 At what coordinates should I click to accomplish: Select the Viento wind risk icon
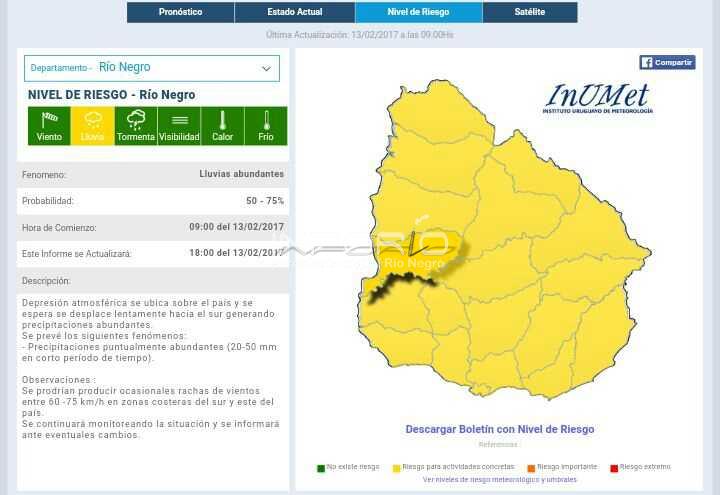pos(49,126)
